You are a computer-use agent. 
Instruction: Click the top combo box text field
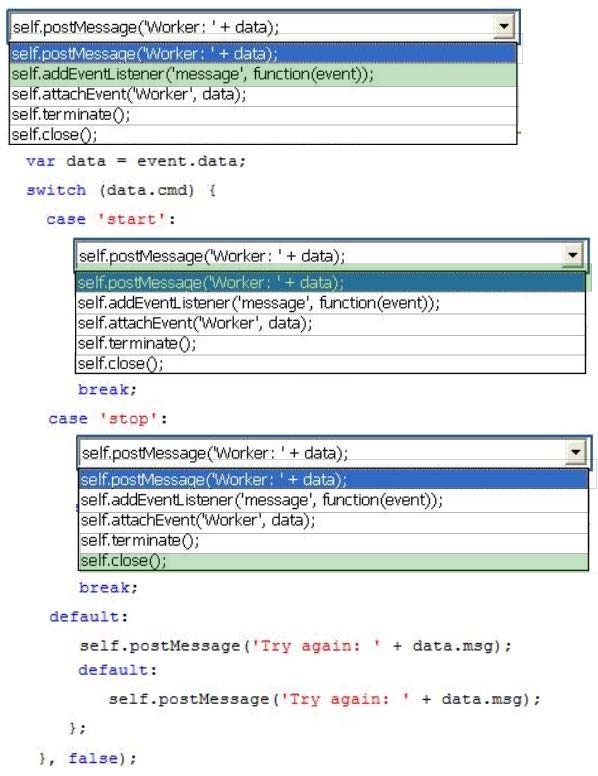tap(252, 27)
